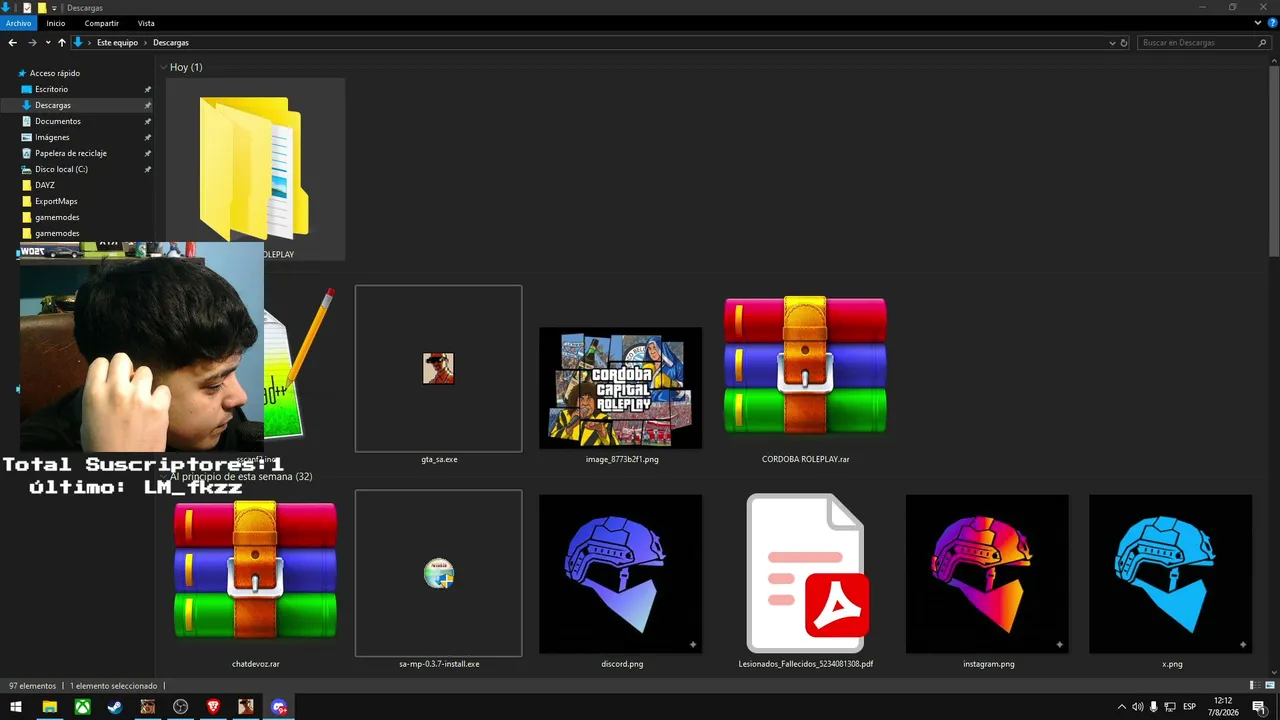Viewport: 1280px width, 720px height.
Task: Go up one folder level
Action: pyautogui.click(x=61, y=43)
